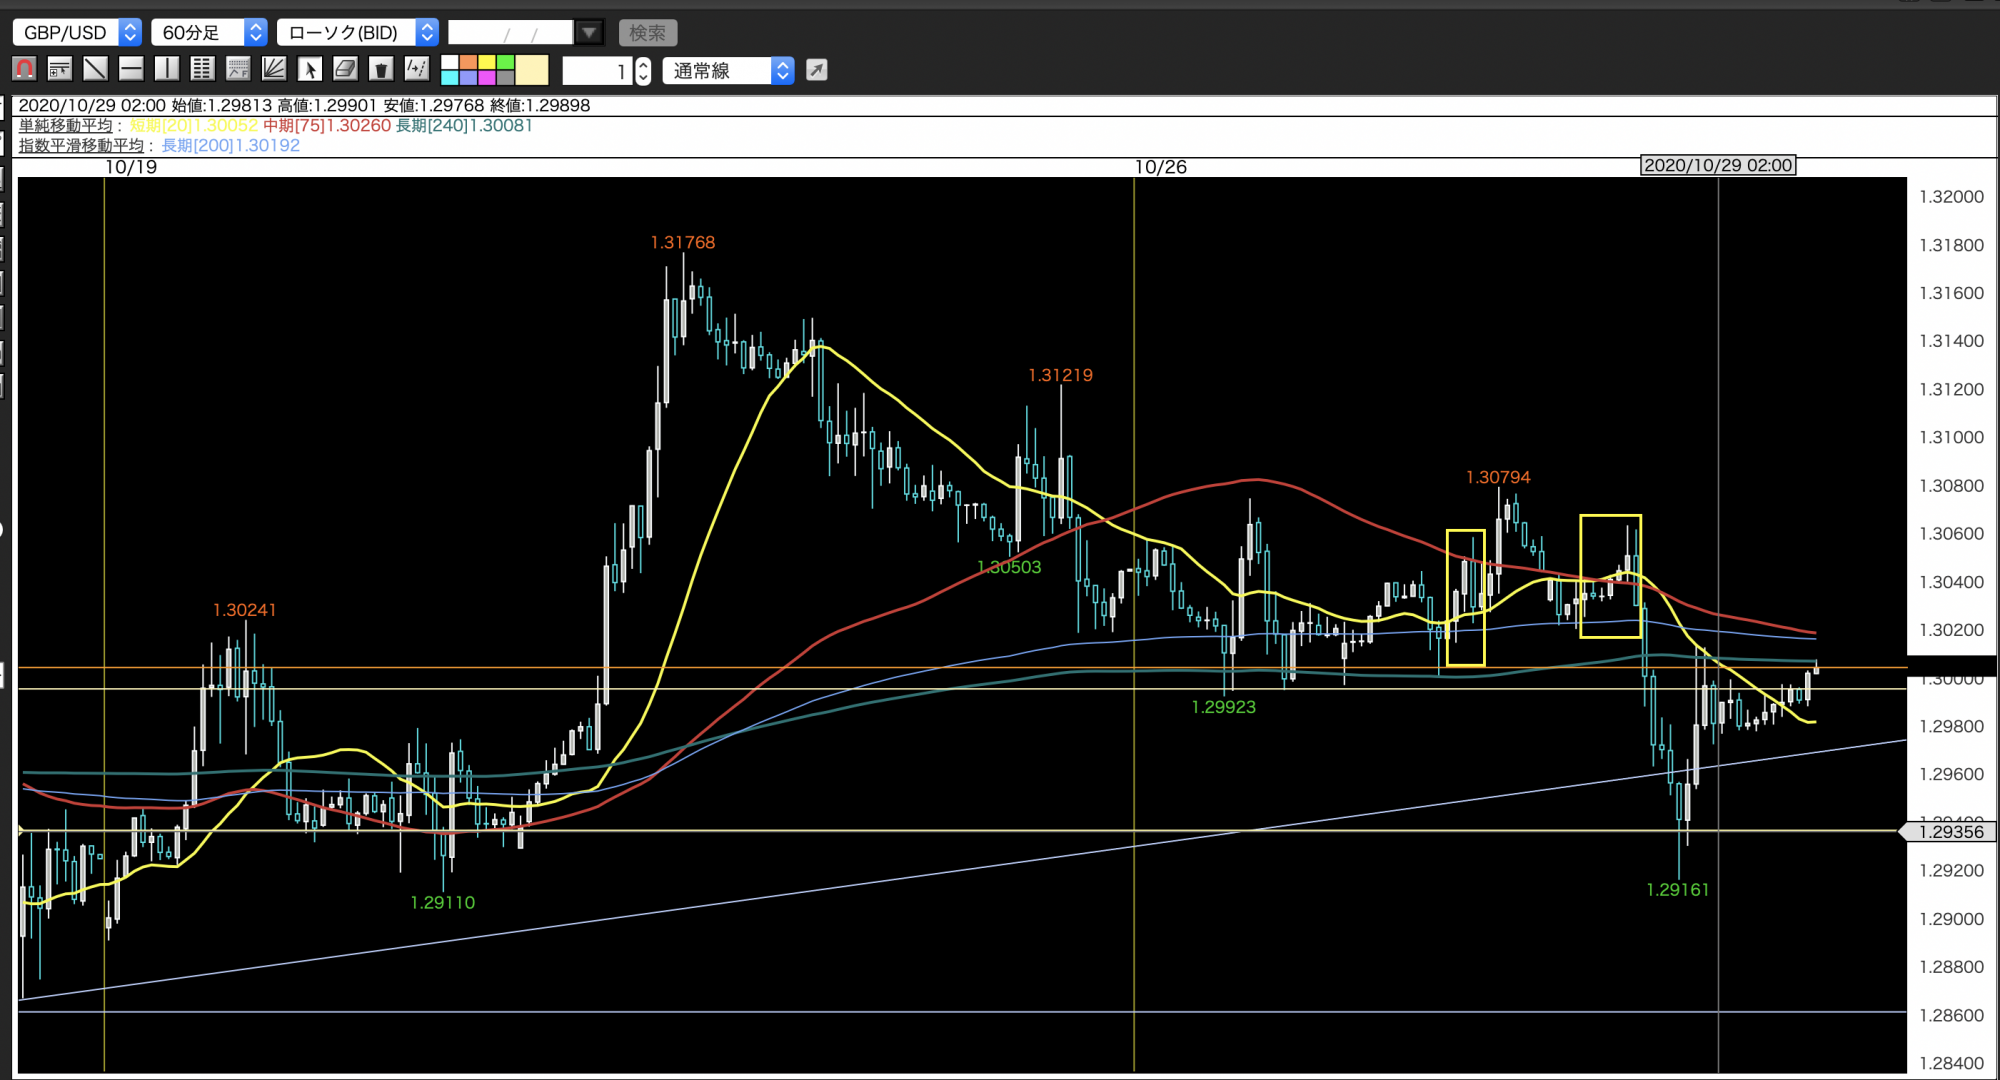Pick the magenta color swatch
Screen dimensions: 2000x1080
487,77
